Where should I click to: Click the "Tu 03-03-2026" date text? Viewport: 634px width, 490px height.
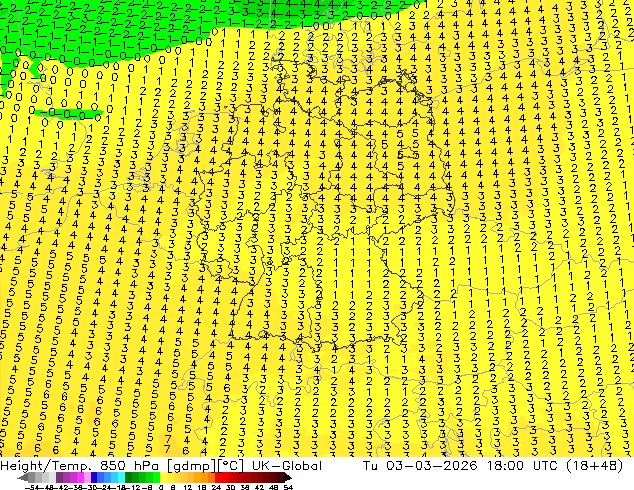tap(421, 466)
